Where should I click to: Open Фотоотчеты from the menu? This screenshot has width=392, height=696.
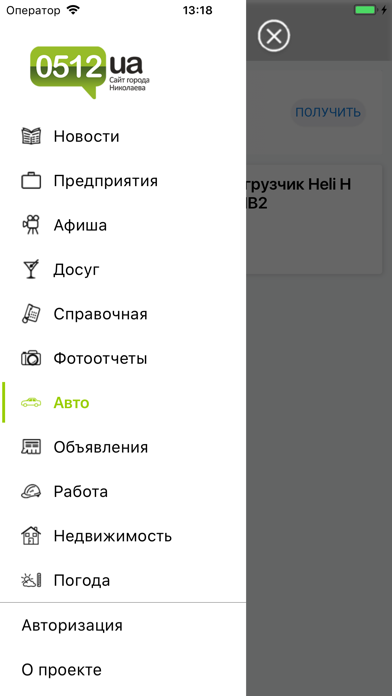point(123,358)
